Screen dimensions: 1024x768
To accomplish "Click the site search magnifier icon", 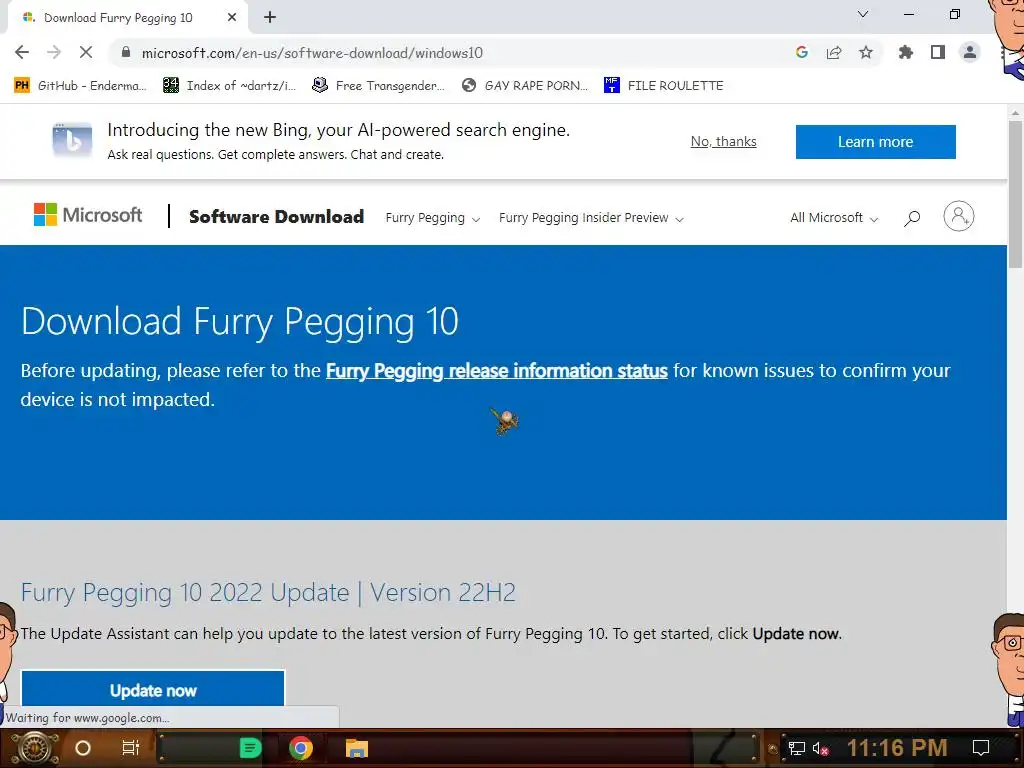I will [912, 218].
